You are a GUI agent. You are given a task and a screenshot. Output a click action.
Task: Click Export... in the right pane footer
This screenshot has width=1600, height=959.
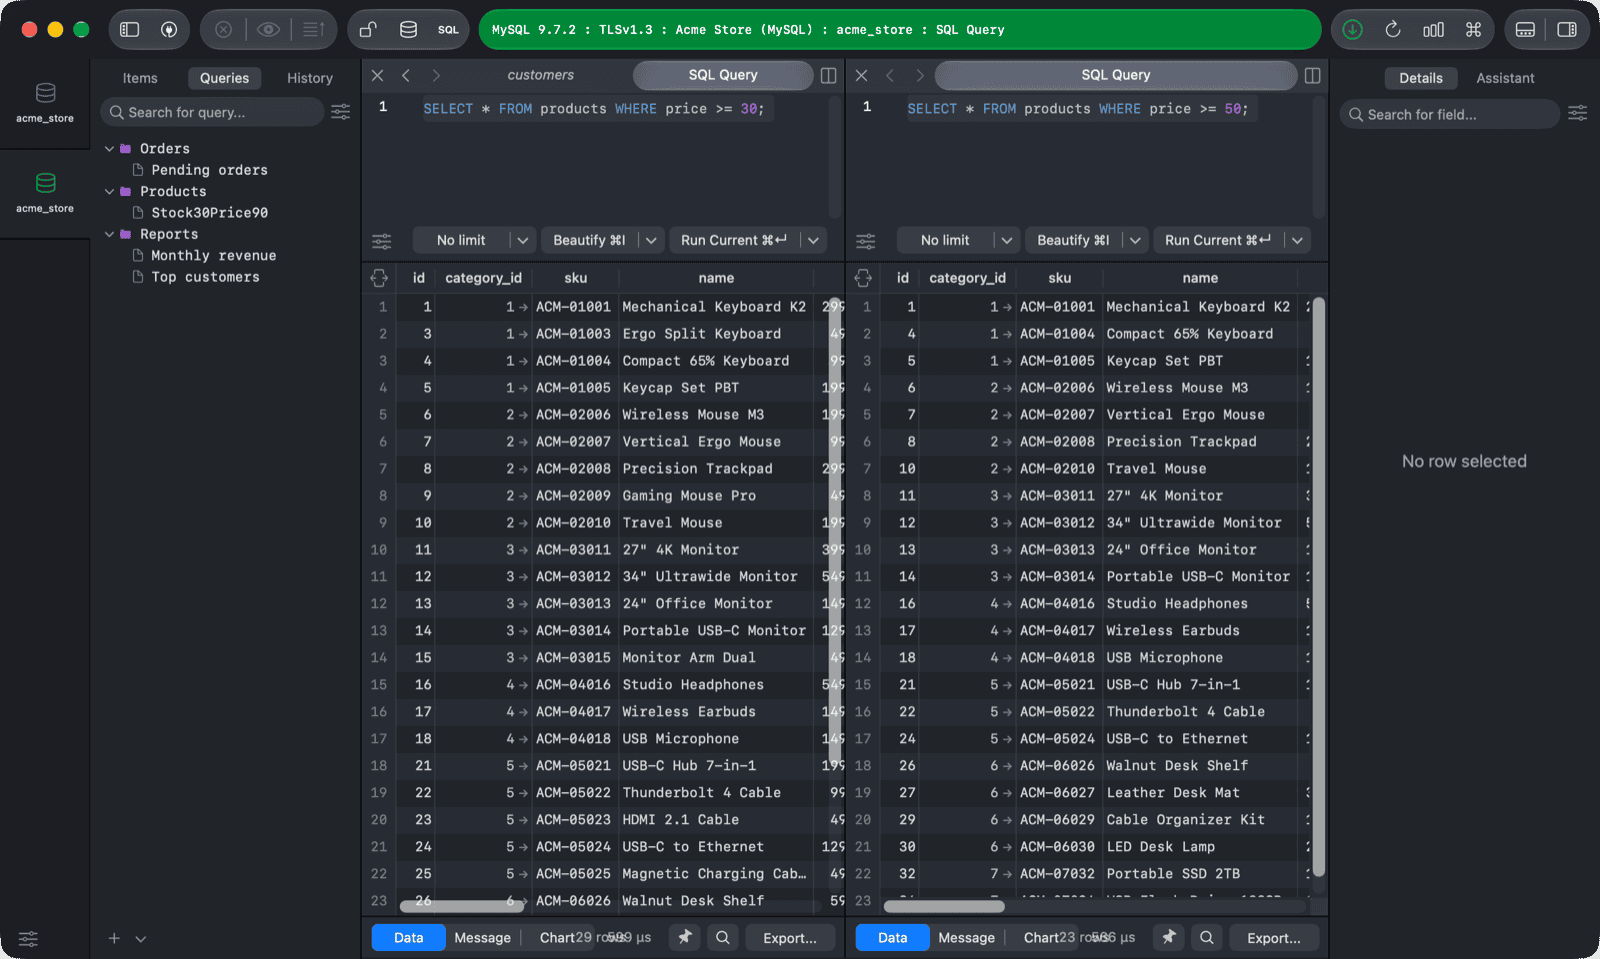[1274, 938]
